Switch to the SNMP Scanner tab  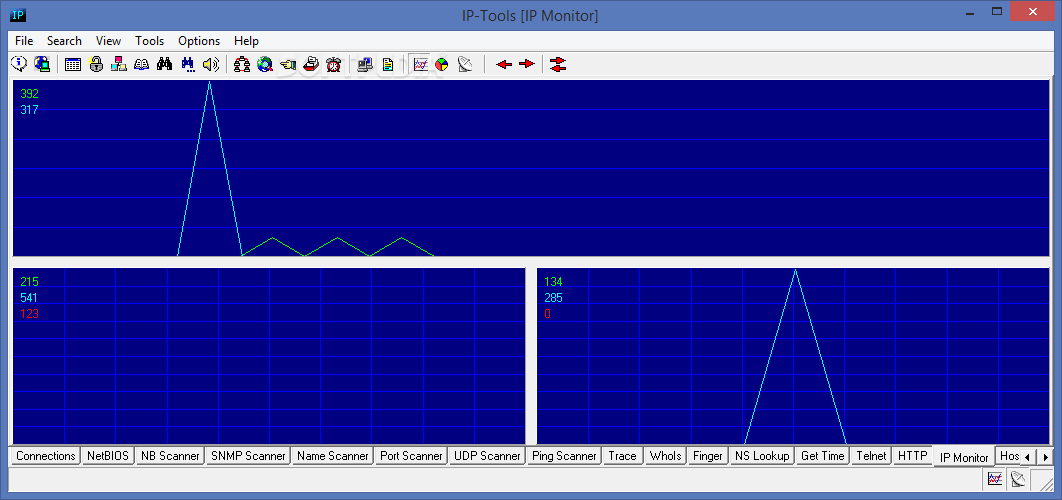click(249, 456)
